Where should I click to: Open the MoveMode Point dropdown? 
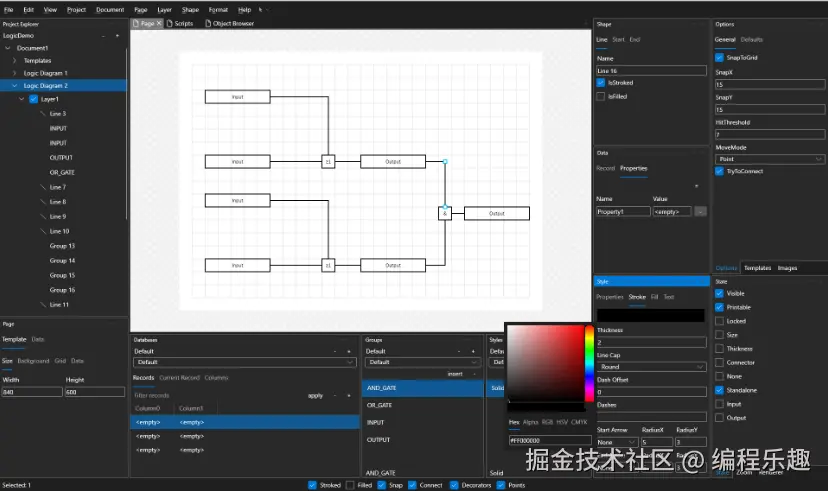[x=770, y=159]
